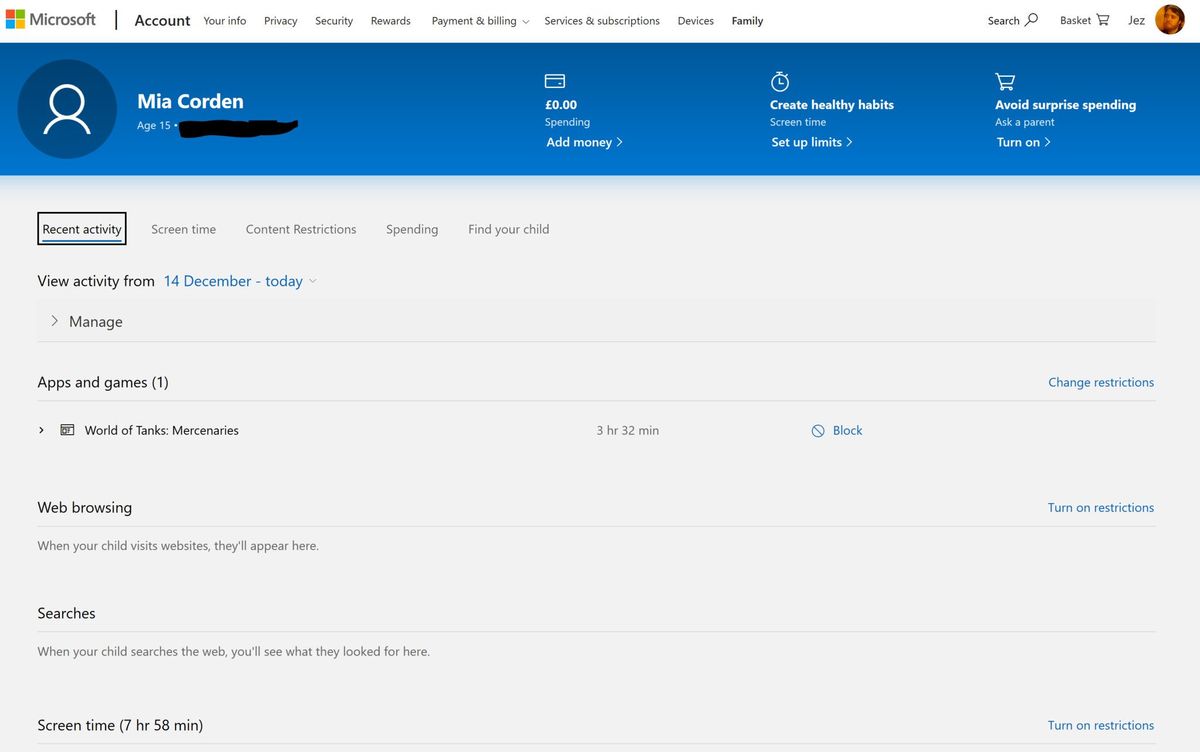Click the spending payment card icon
This screenshot has height=752, width=1200.
click(554, 80)
